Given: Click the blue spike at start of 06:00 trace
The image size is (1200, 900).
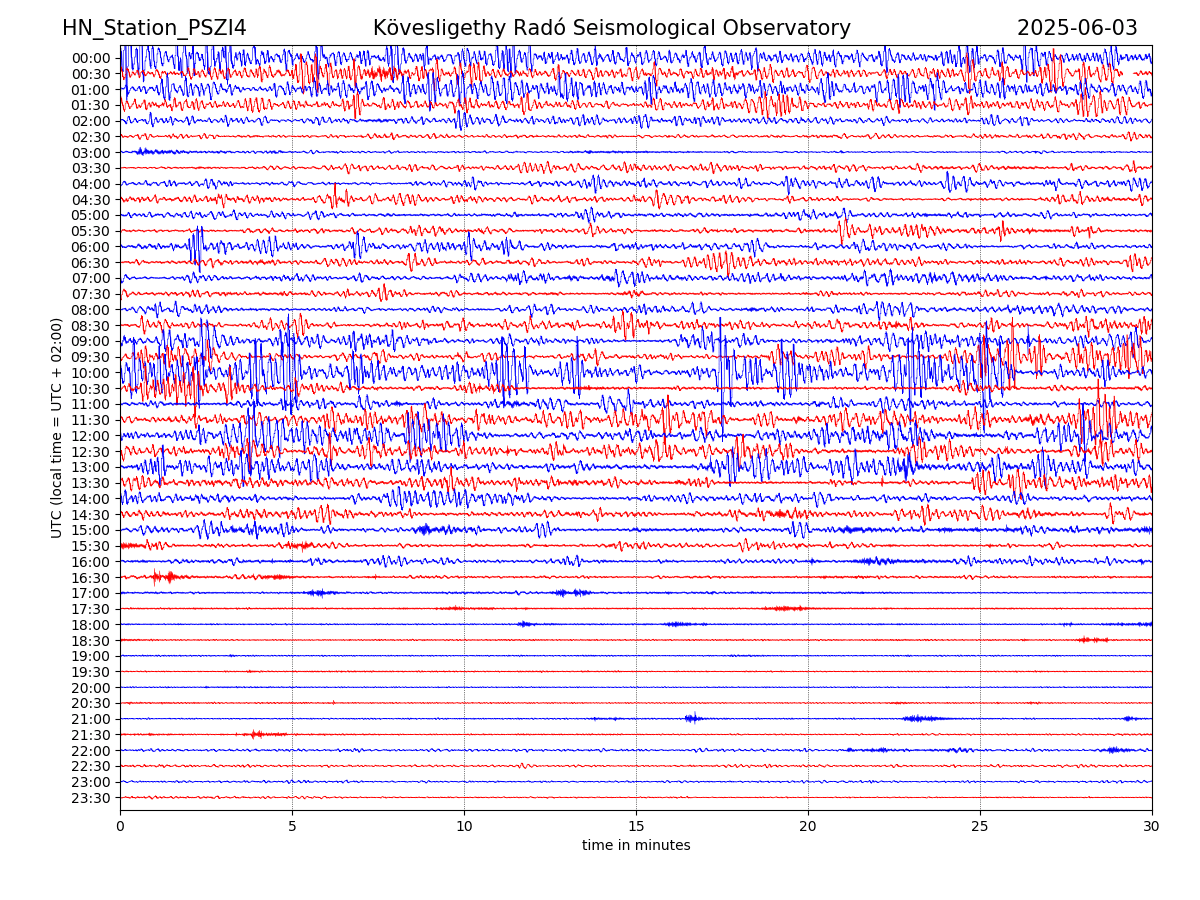Looking at the screenshot, I should [196, 246].
